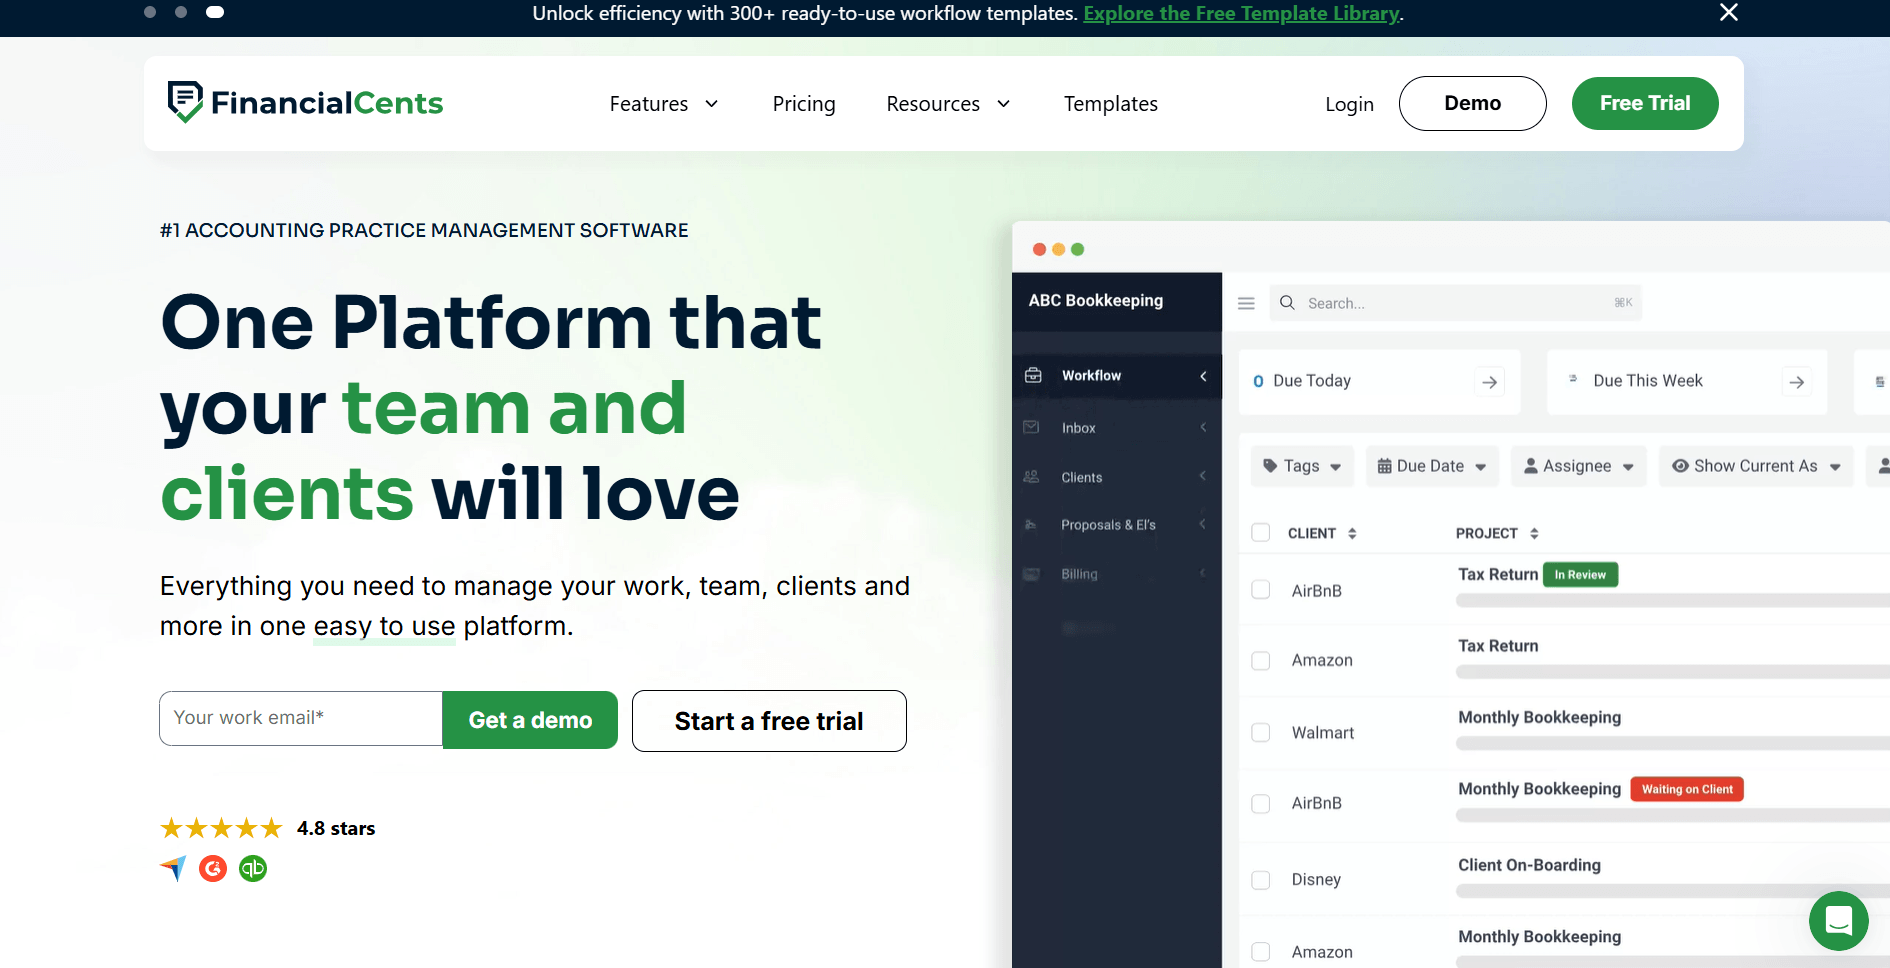Open the Features dropdown menu
The image size is (1890, 968).
click(x=664, y=104)
